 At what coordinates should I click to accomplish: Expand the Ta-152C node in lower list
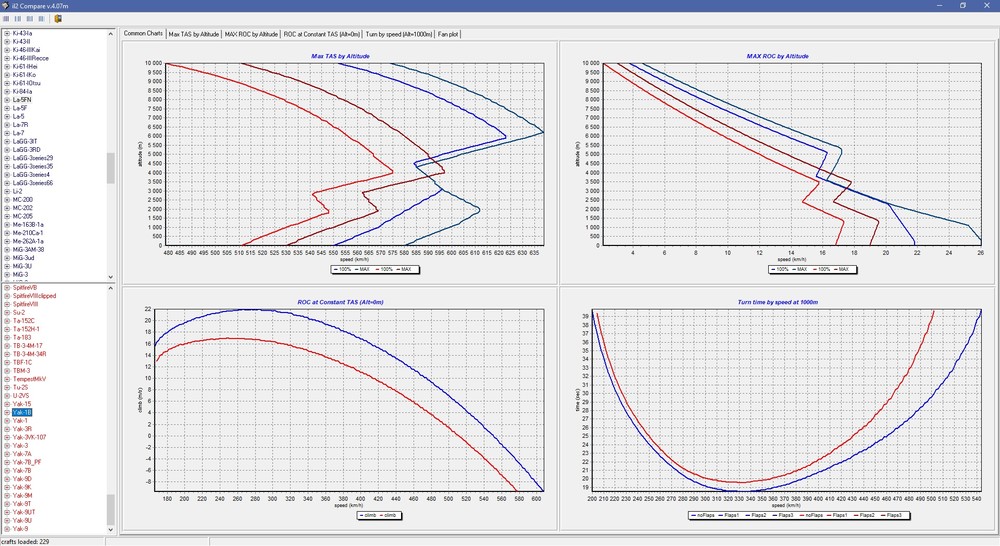[x=7, y=321]
